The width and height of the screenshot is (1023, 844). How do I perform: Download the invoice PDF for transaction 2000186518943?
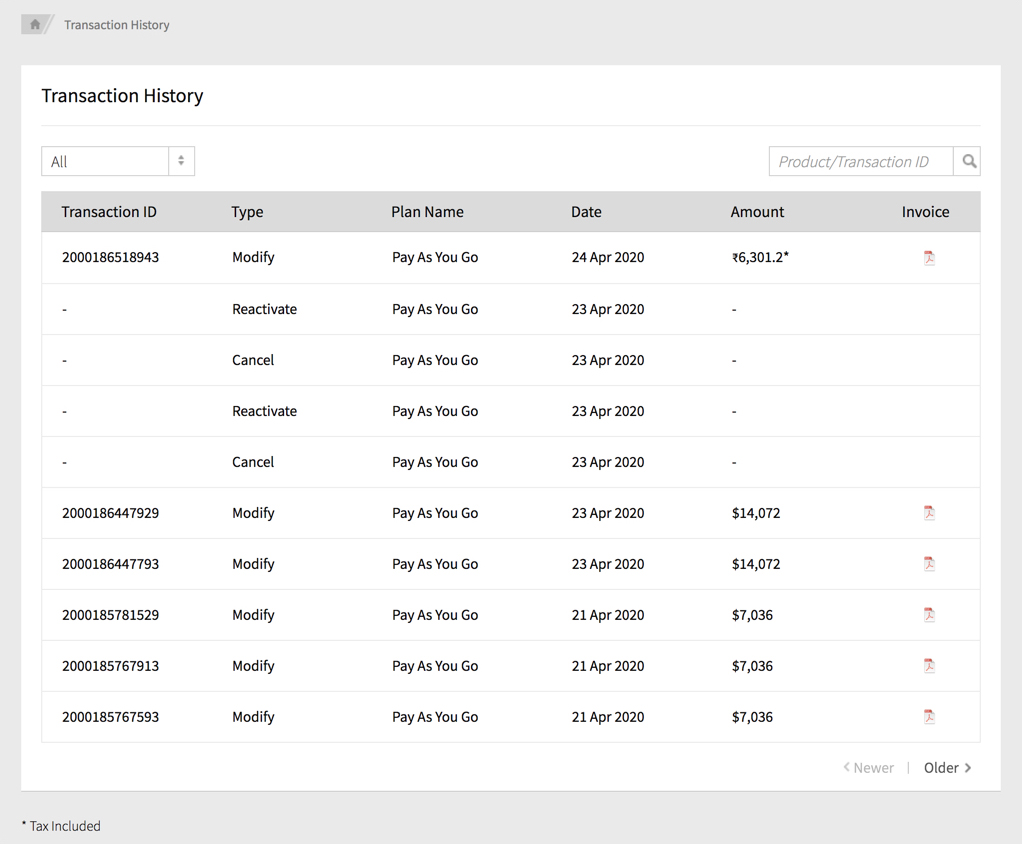click(929, 257)
